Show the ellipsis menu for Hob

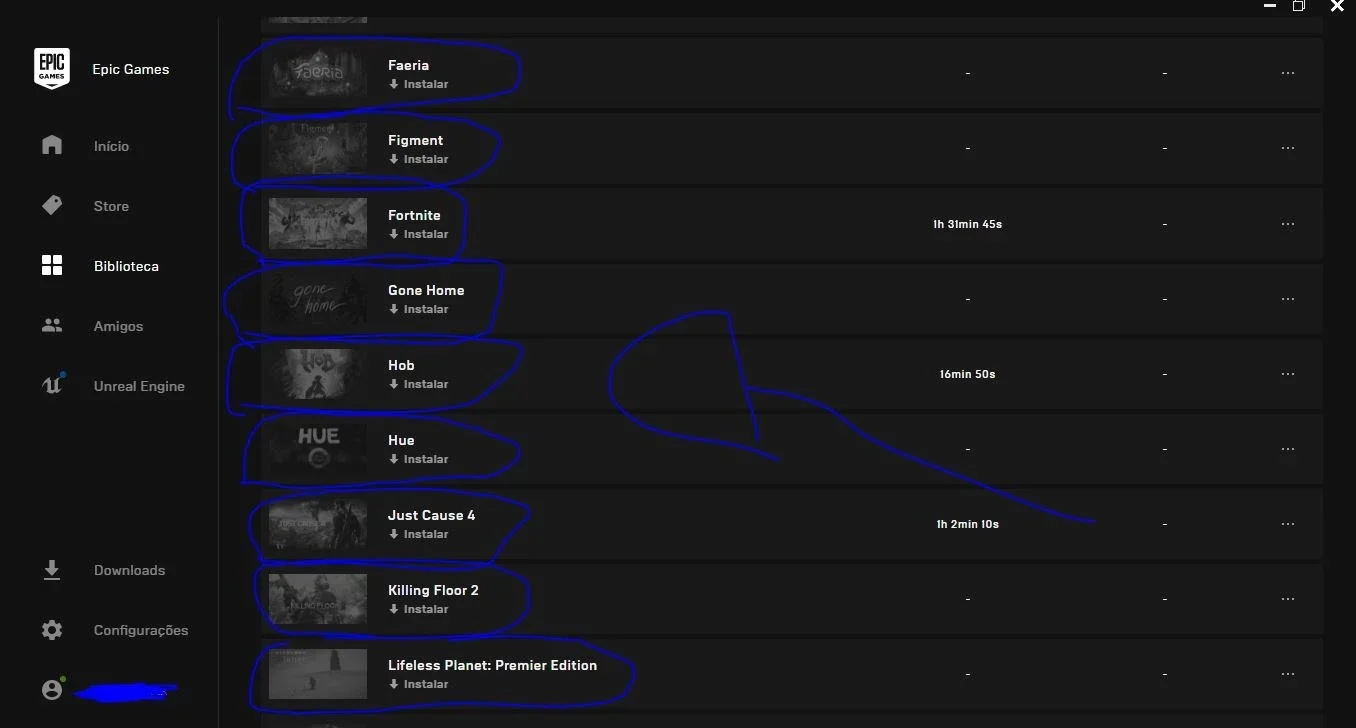pos(1288,374)
